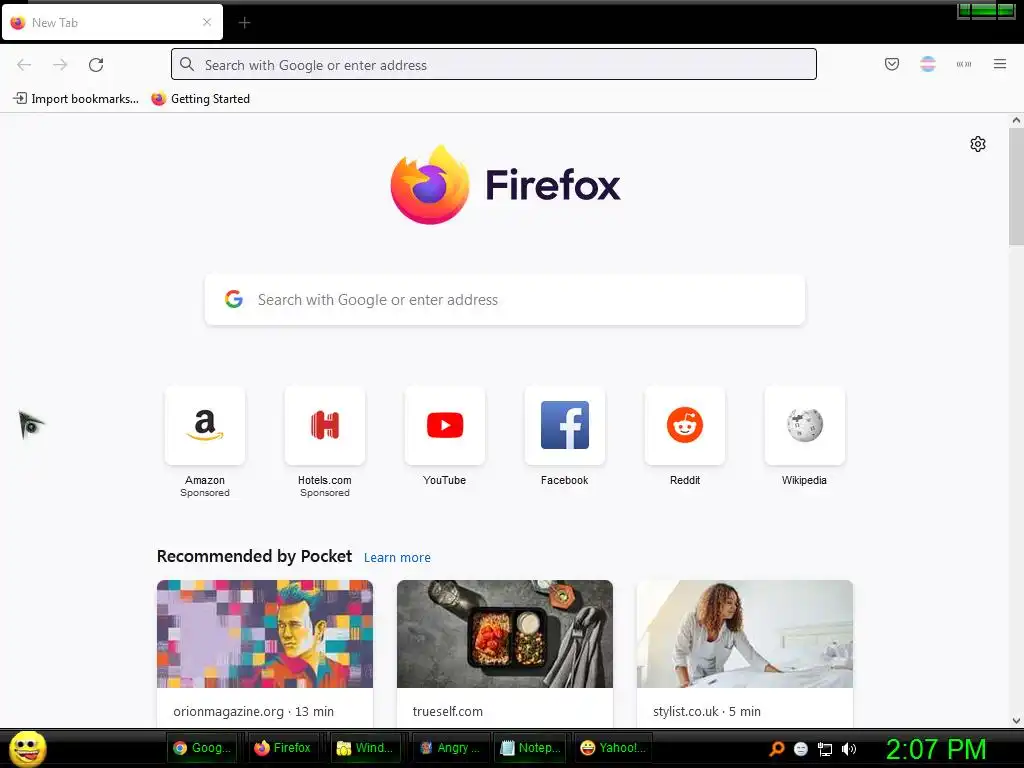Click the magnifier icon in address bar
The height and width of the screenshot is (768, 1024).
click(187, 65)
